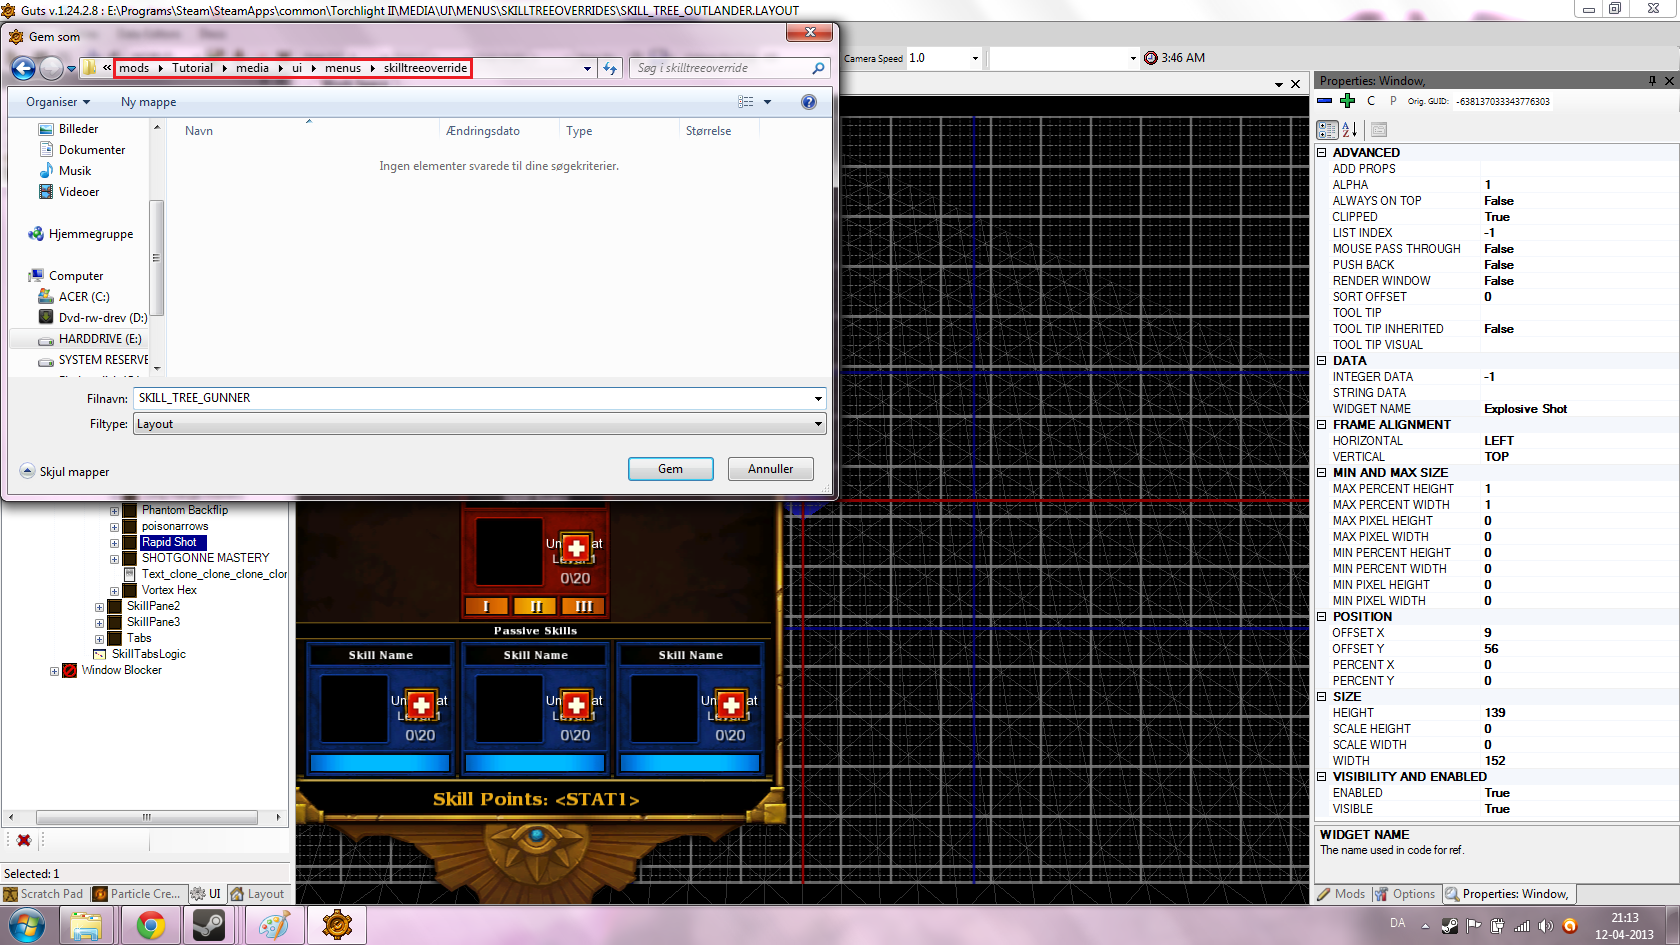Switch to the Scratch Pad tab

(44, 894)
